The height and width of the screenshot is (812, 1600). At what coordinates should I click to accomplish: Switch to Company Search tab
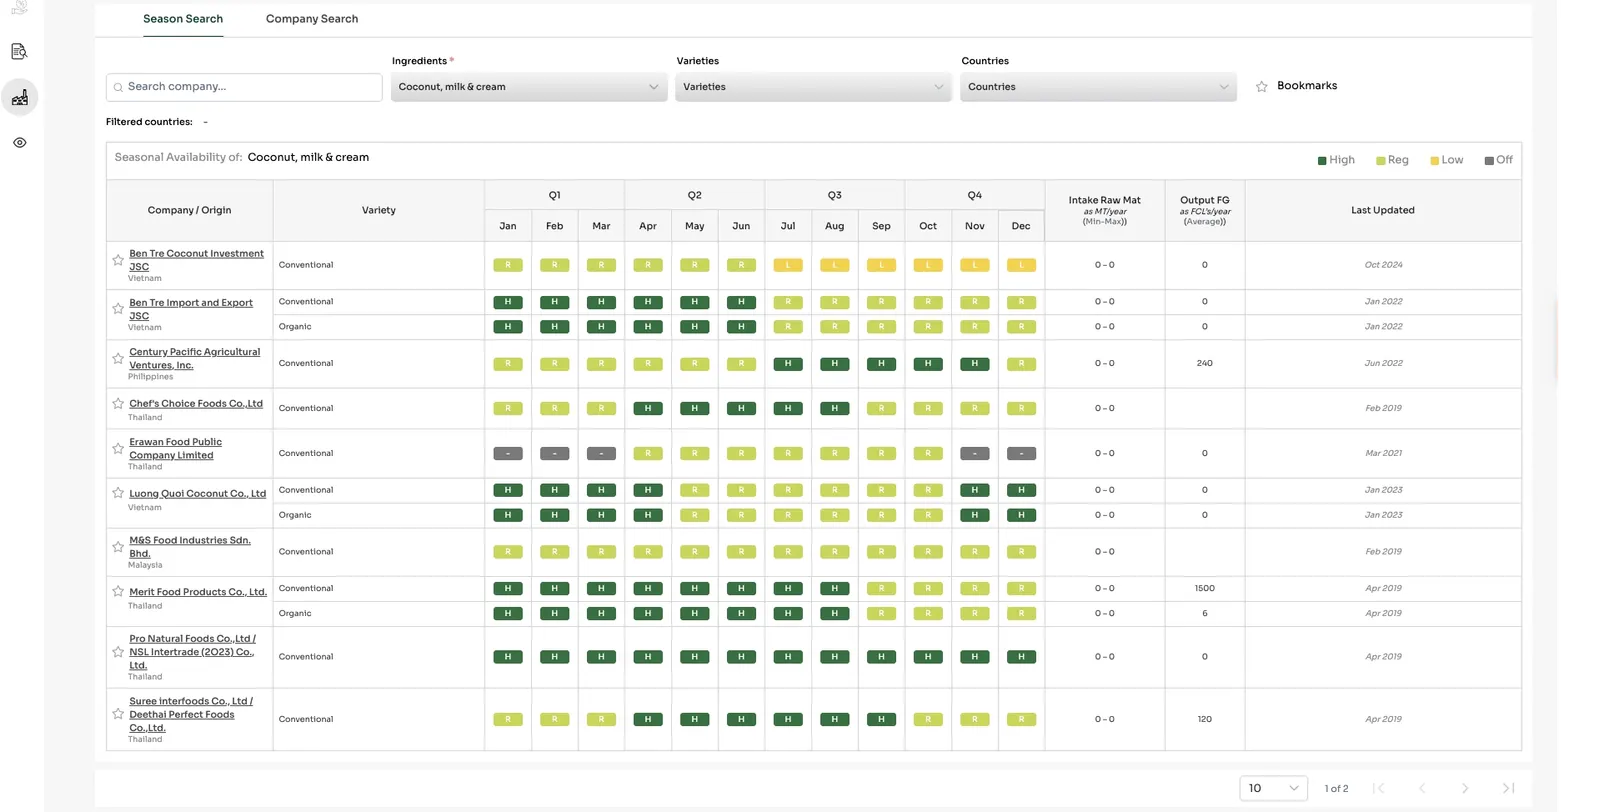pyautogui.click(x=312, y=19)
